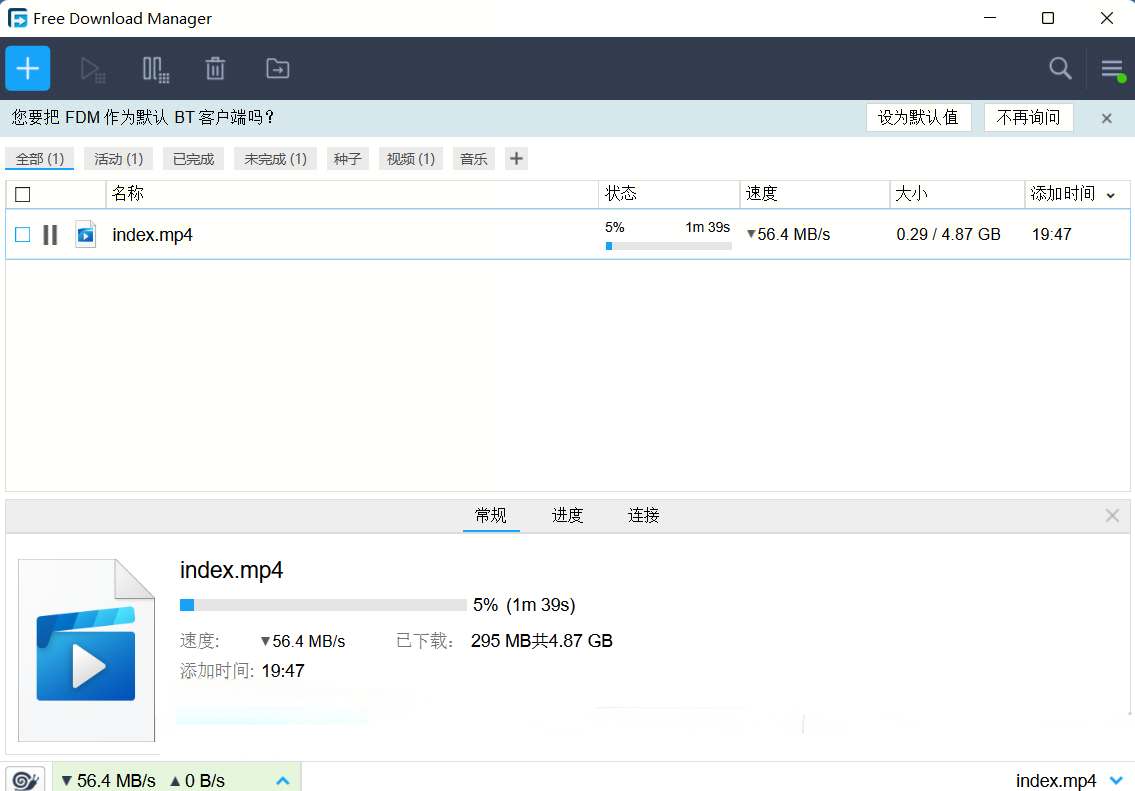Tick the index.mp4 row checkbox
Image resolution: width=1135 pixels, height=791 pixels.
click(x=22, y=234)
